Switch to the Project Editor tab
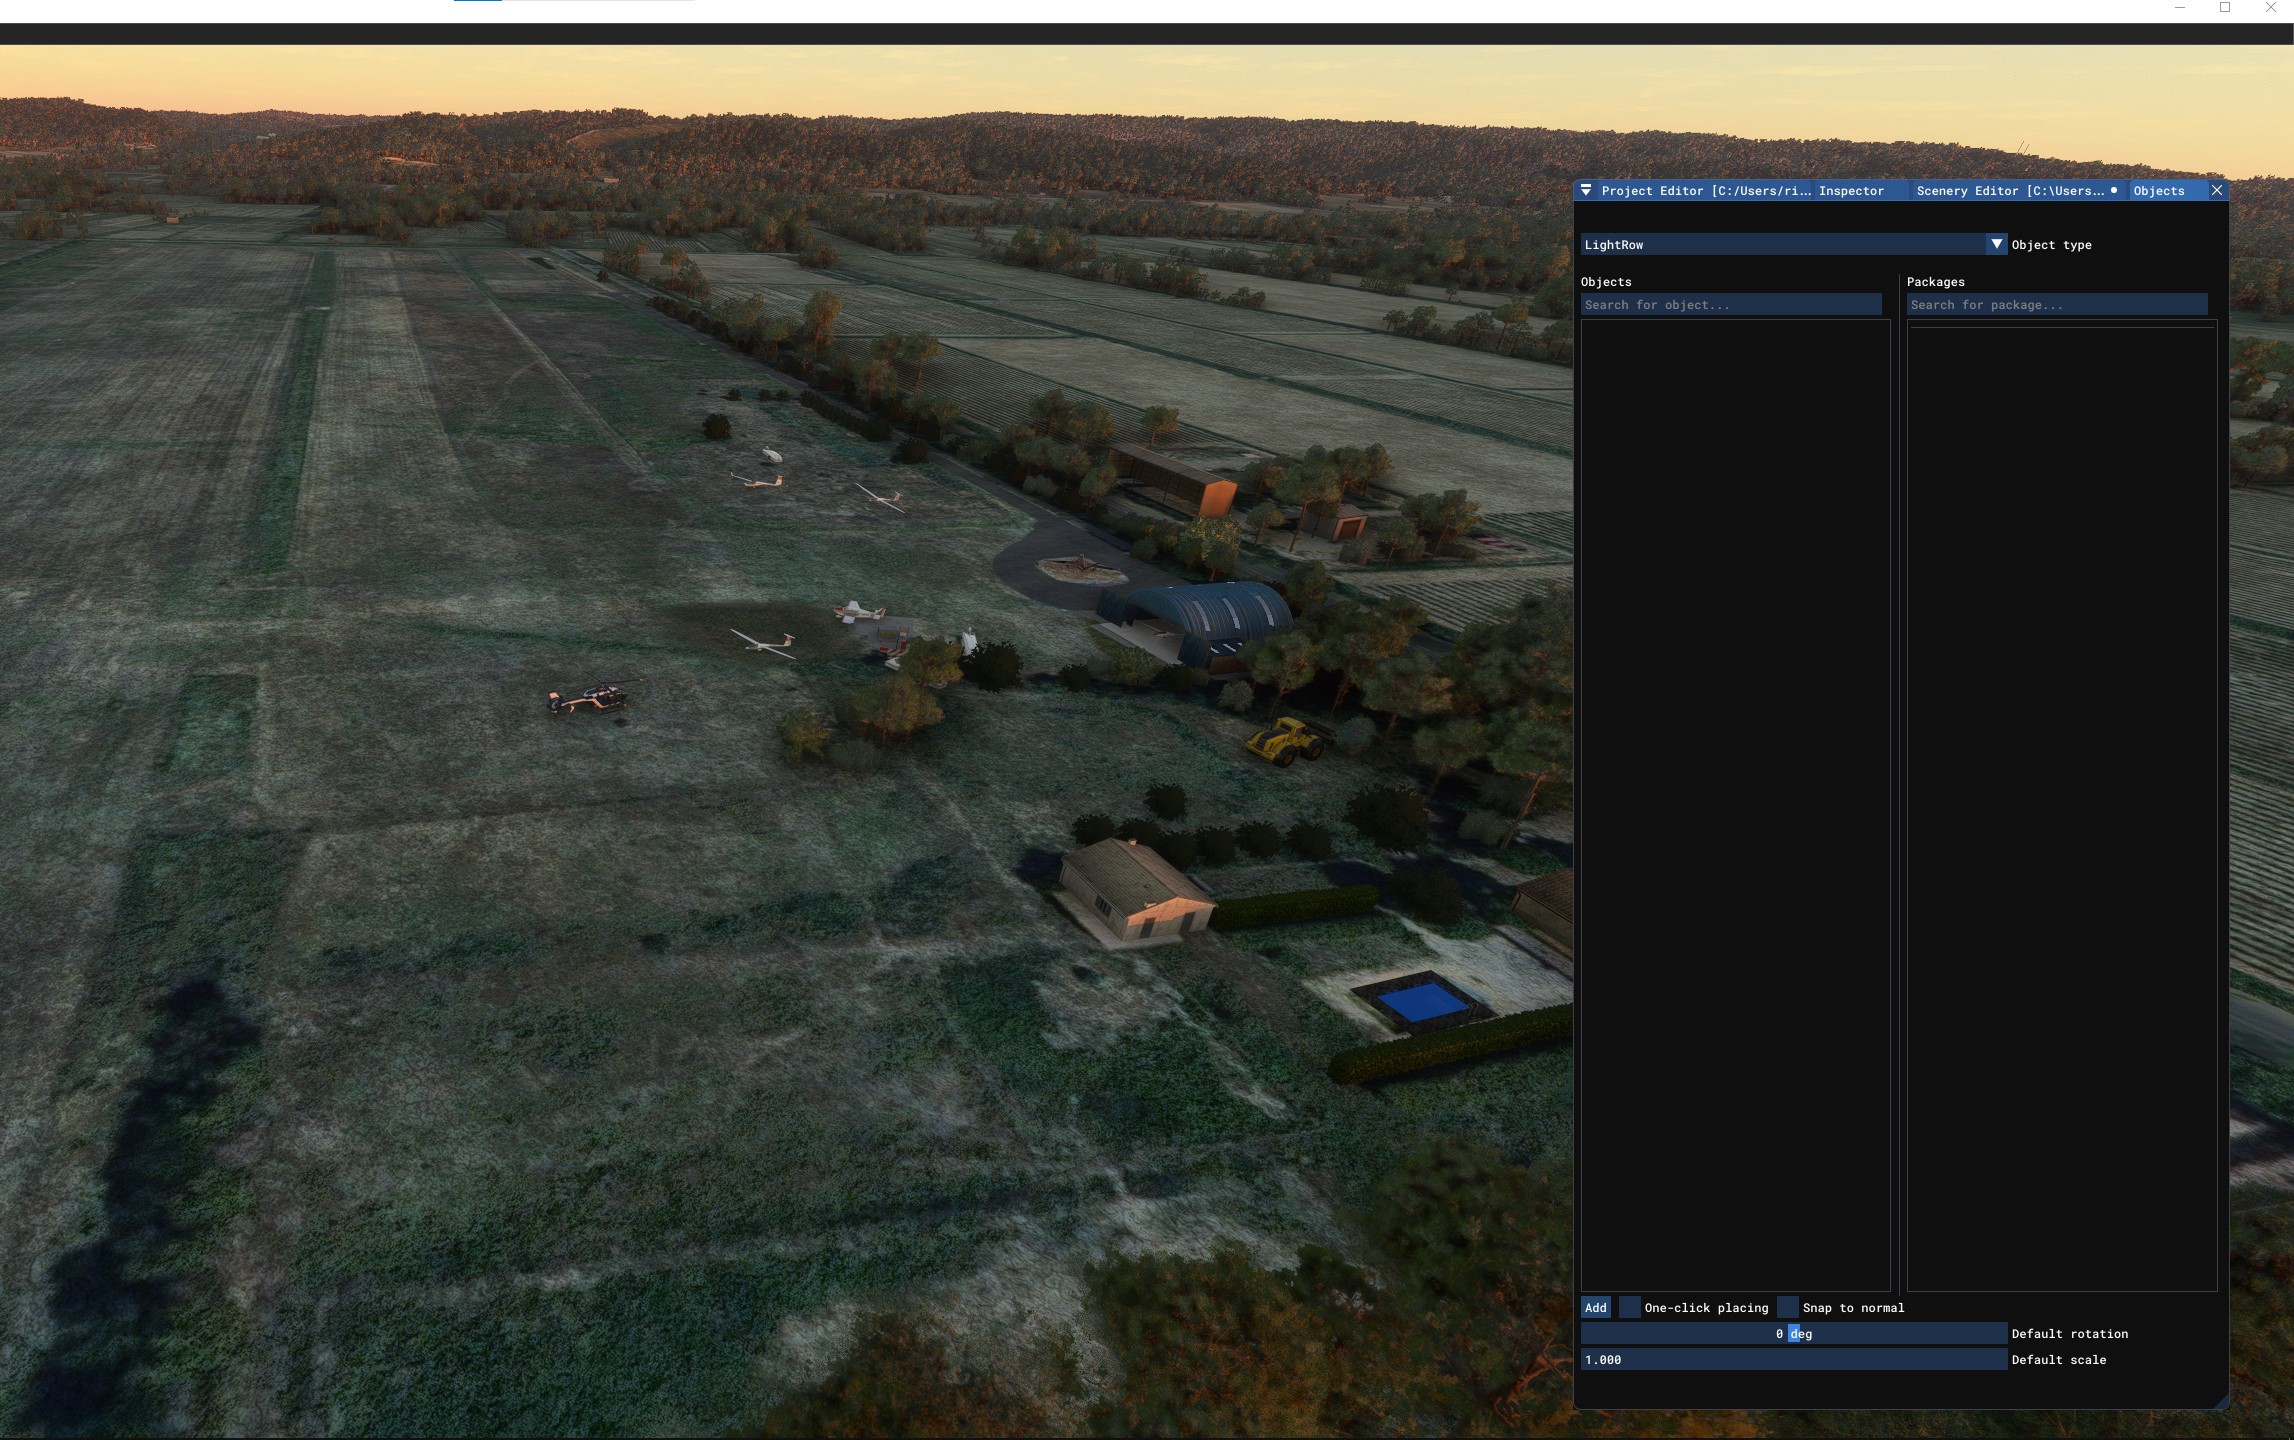 1705,190
